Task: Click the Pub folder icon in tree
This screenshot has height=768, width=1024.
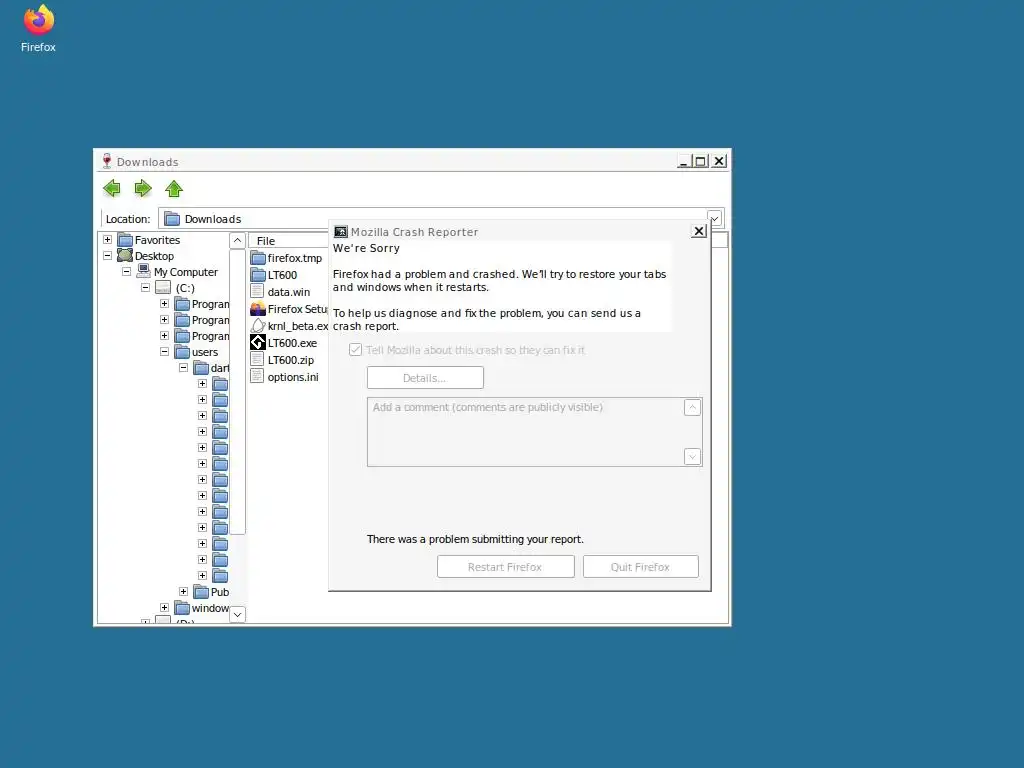Action: (x=201, y=592)
